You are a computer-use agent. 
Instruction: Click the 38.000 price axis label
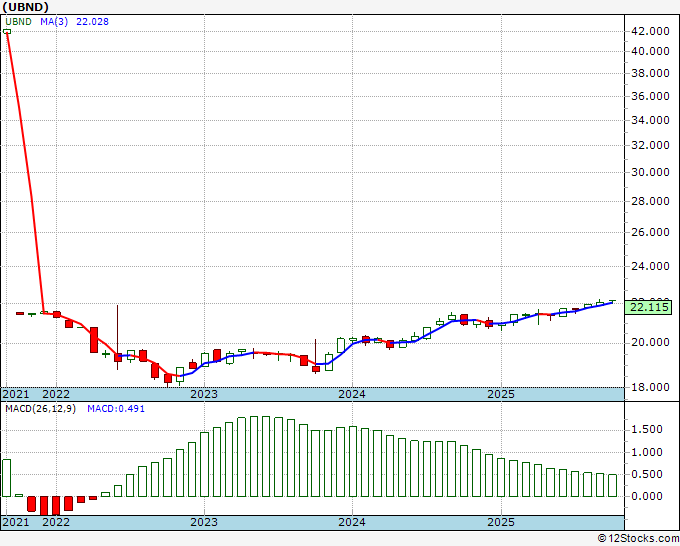(650, 73)
